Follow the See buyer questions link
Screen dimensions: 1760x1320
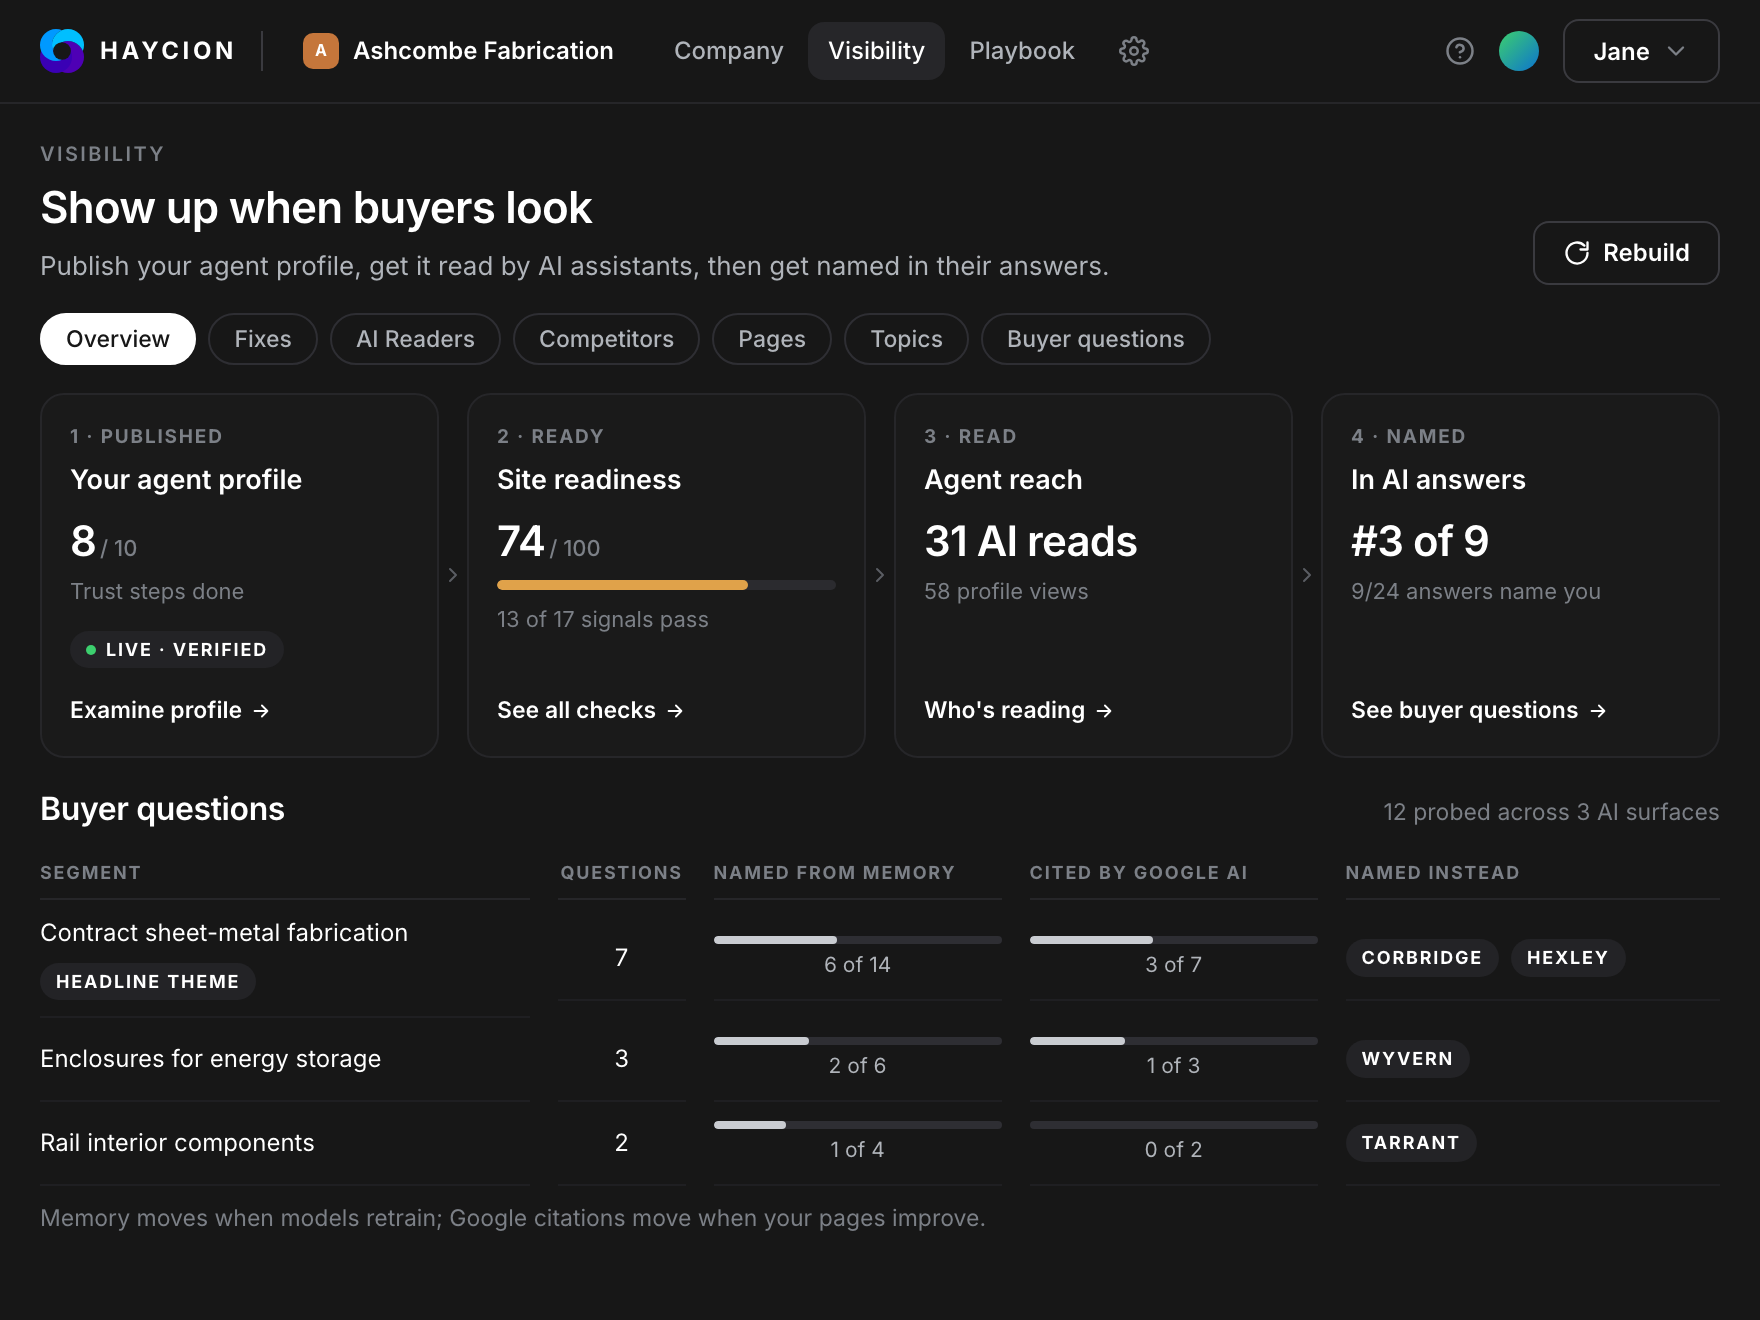coord(1478,710)
